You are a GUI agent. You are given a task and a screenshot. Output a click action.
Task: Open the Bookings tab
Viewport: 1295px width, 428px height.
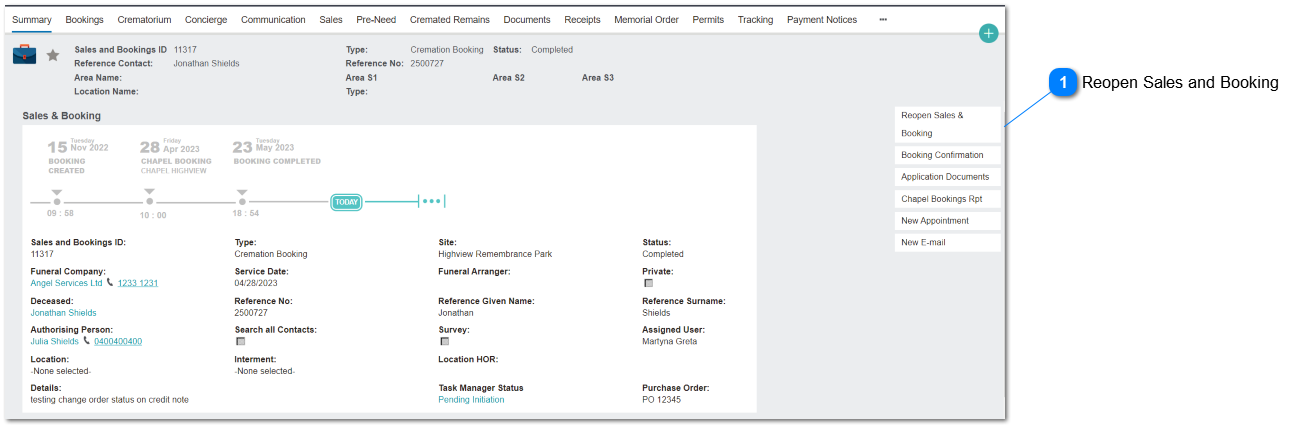[85, 19]
